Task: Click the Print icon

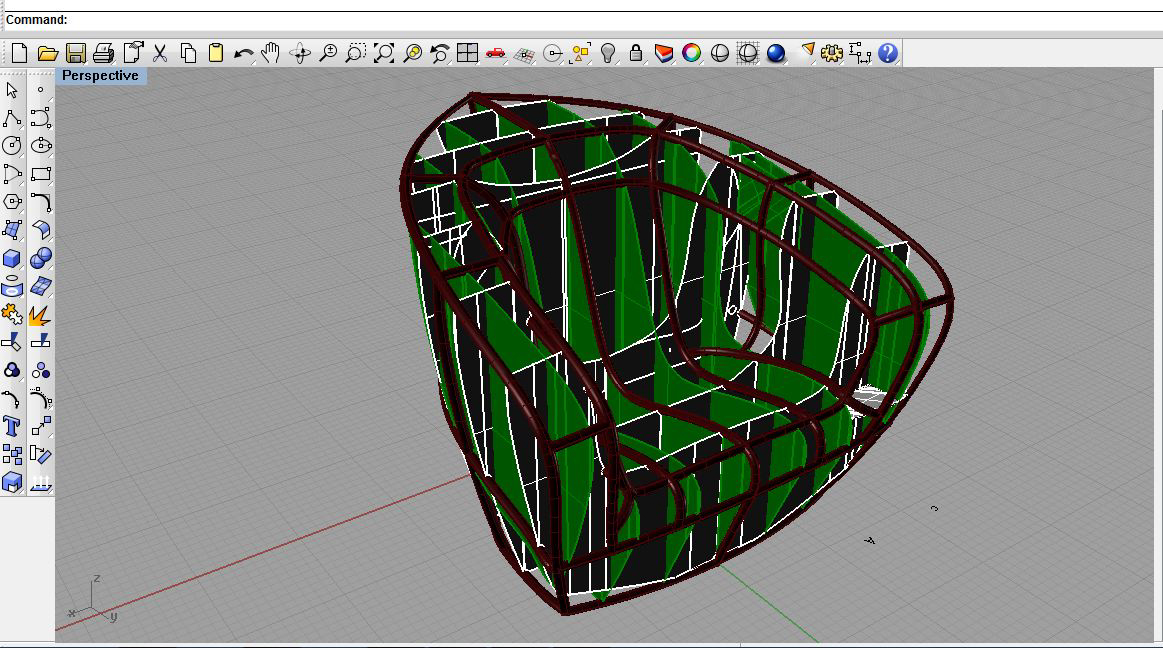Action: [104, 53]
